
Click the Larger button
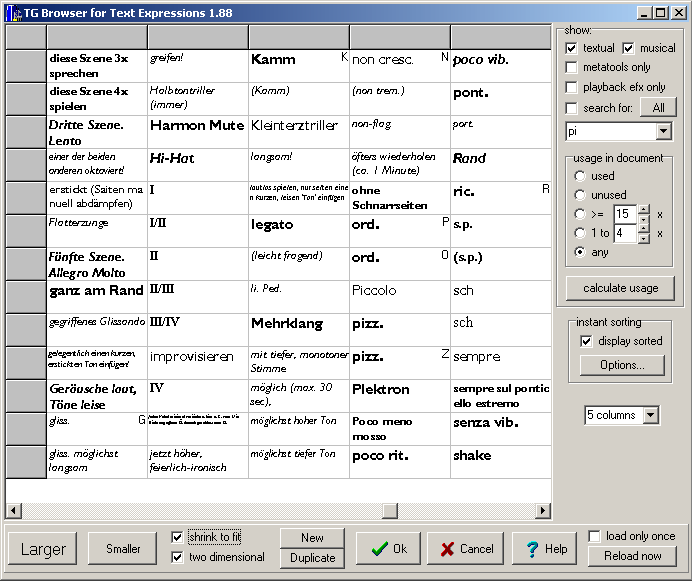[x=43, y=549]
